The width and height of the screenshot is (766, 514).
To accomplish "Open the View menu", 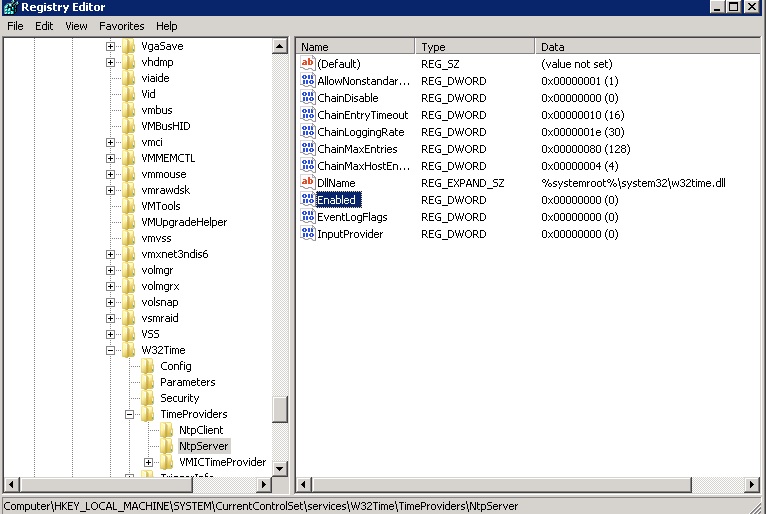I will (76, 26).
